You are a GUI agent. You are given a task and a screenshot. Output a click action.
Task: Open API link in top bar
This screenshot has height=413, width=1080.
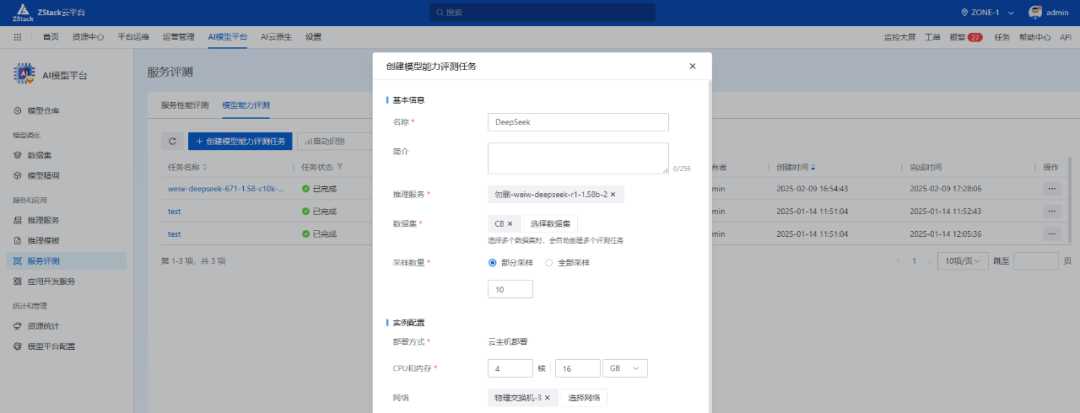tap(1066, 37)
